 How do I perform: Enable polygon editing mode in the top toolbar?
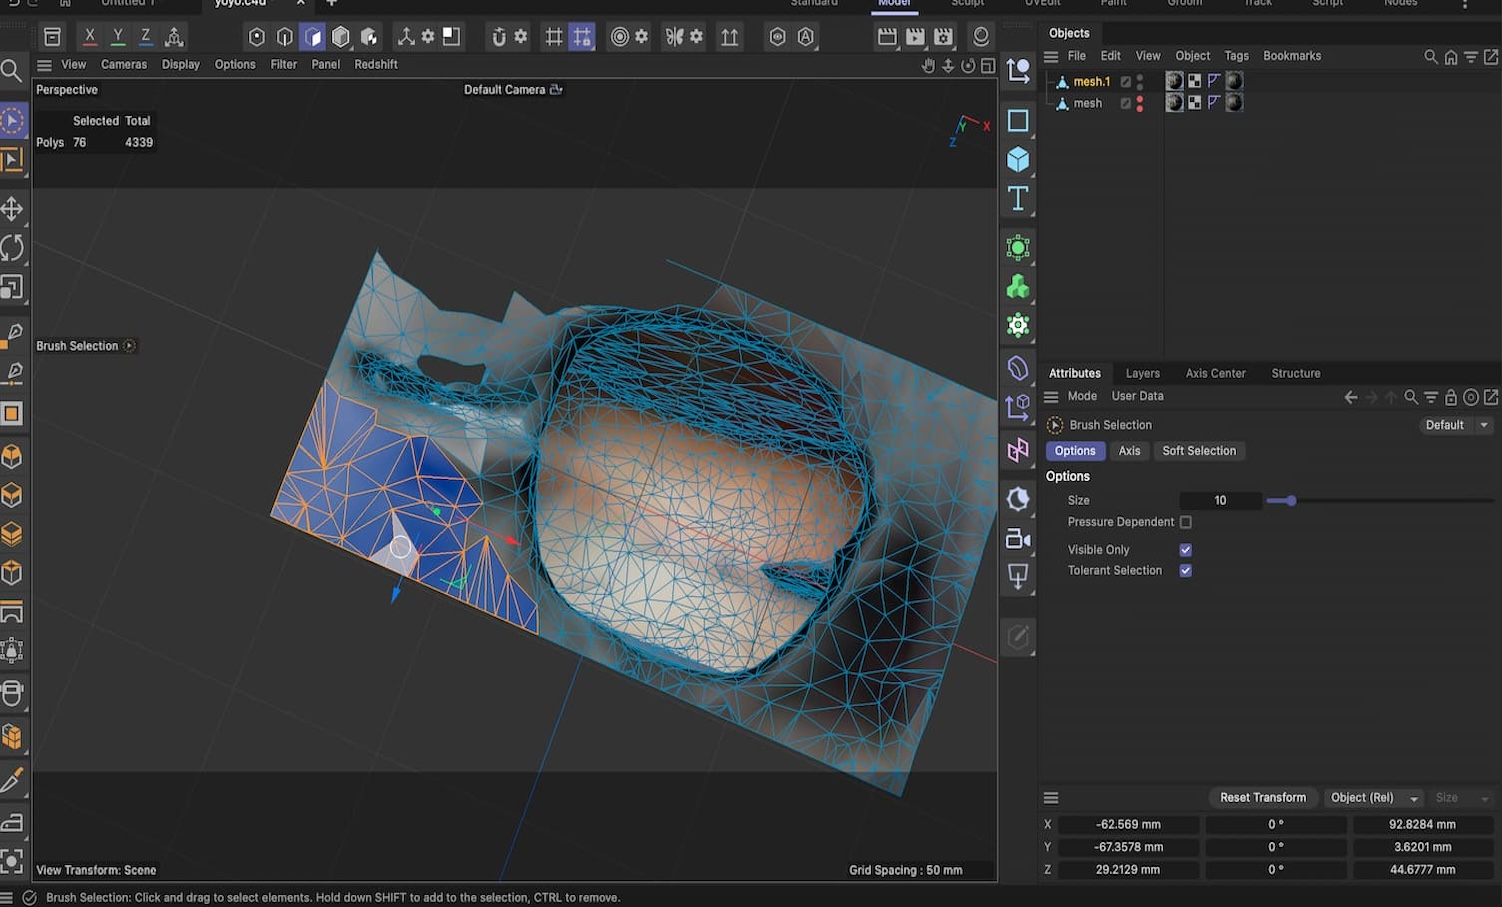313,36
